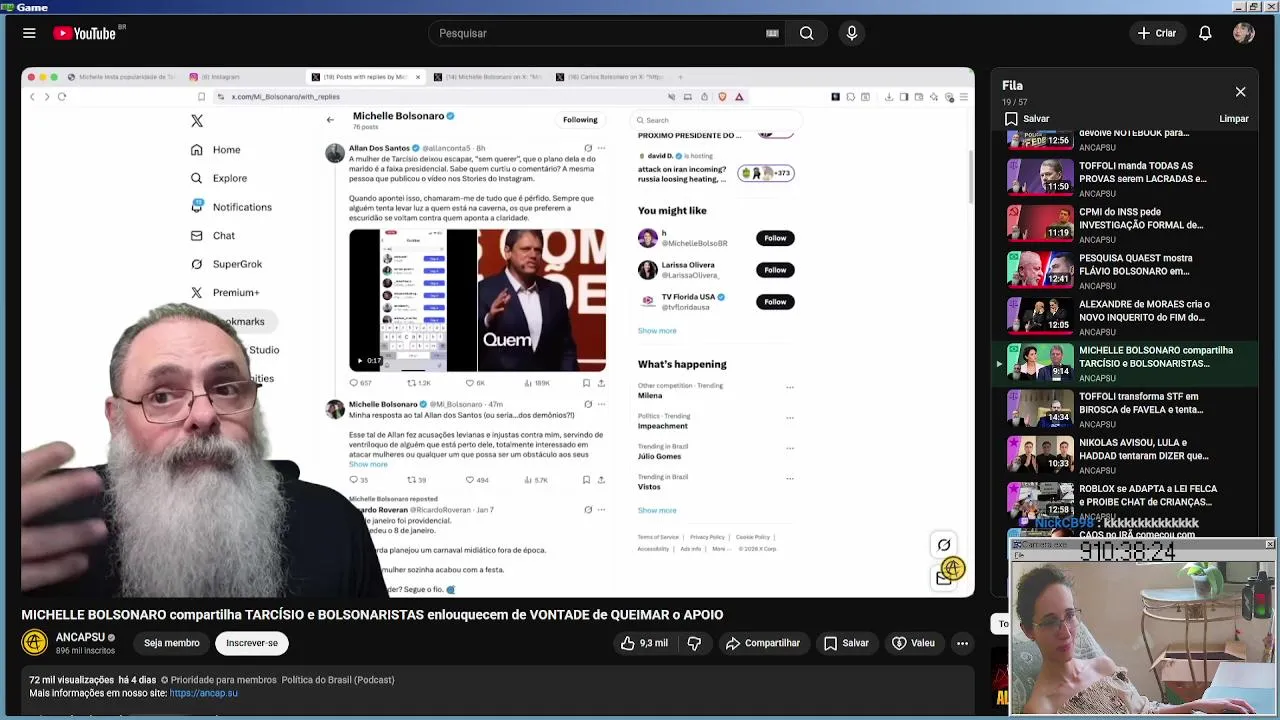Close the Fila queue panel
The width and height of the screenshot is (1280, 720).
tap(1240, 92)
